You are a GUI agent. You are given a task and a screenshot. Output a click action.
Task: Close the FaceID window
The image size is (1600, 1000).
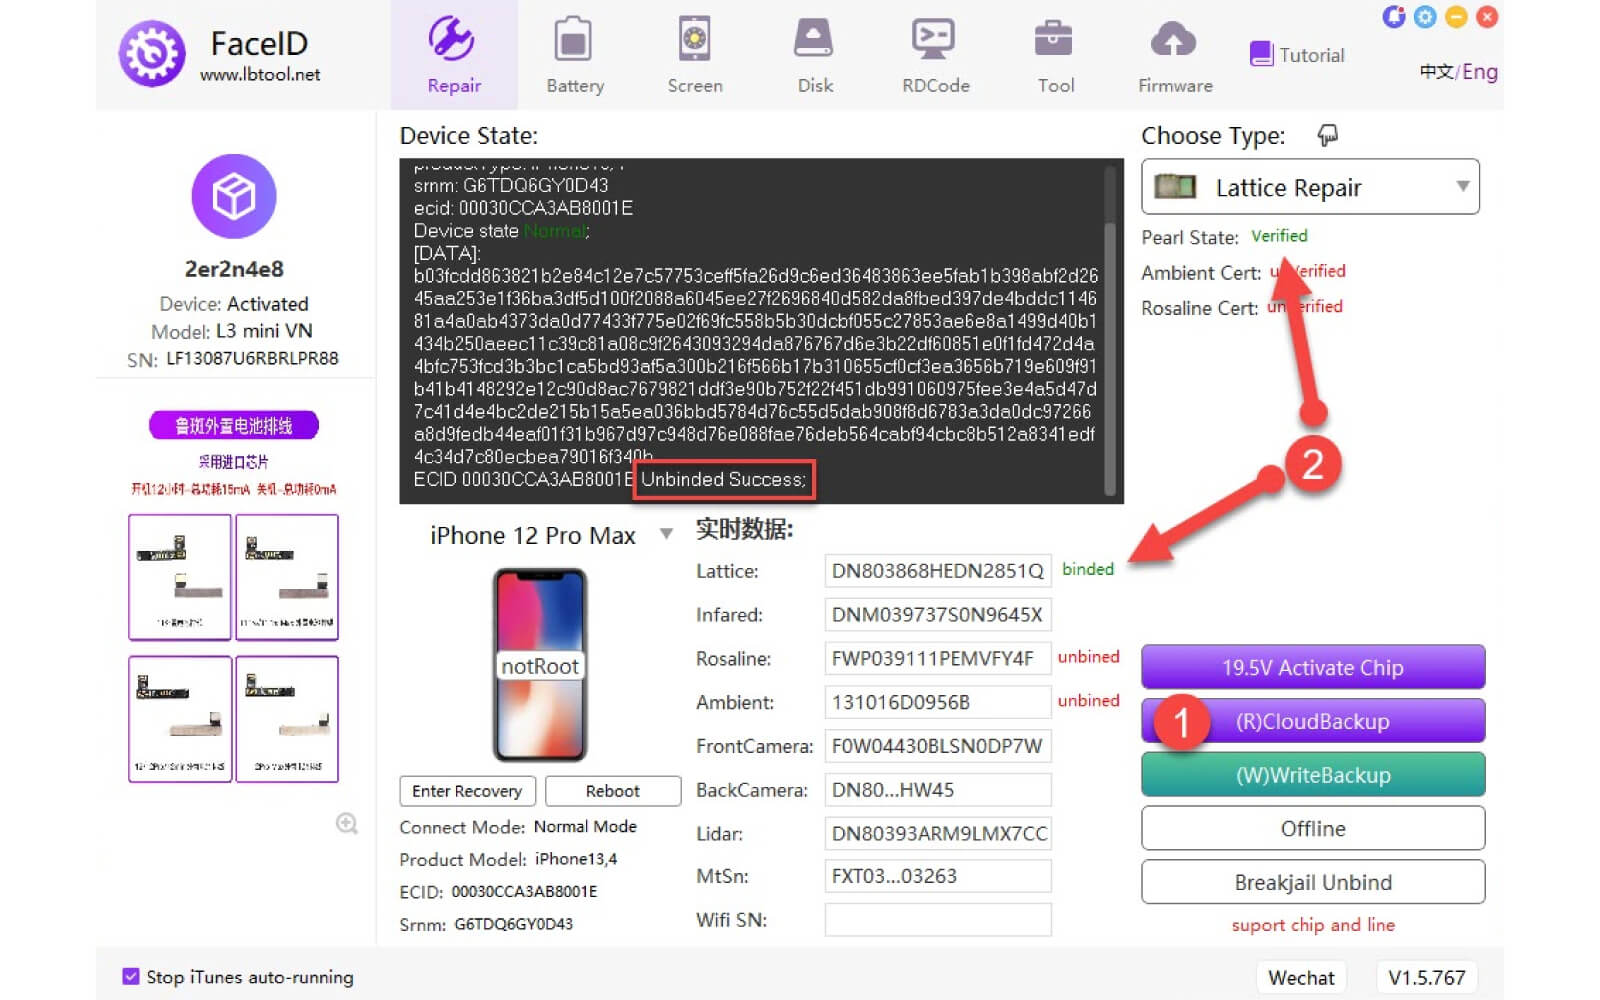1487,17
